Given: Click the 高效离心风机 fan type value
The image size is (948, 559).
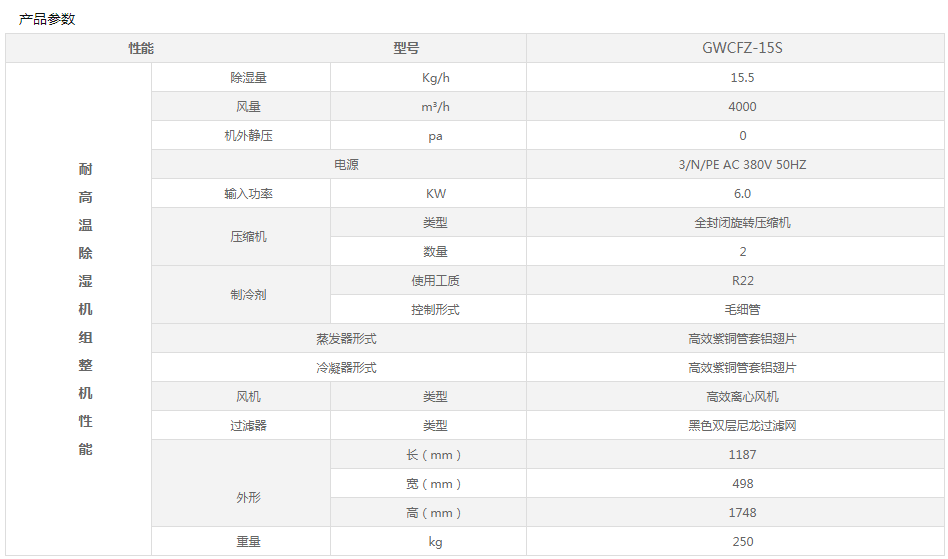Looking at the screenshot, I should [742, 397].
